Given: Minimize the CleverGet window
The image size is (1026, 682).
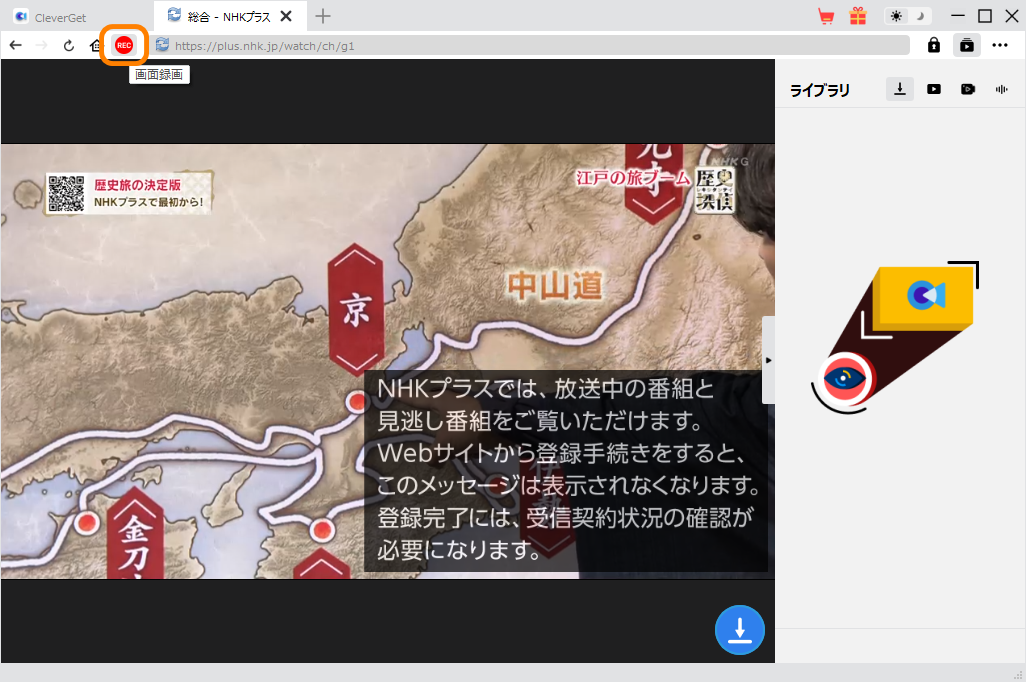Looking at the screenshot, I should [958, 16].
